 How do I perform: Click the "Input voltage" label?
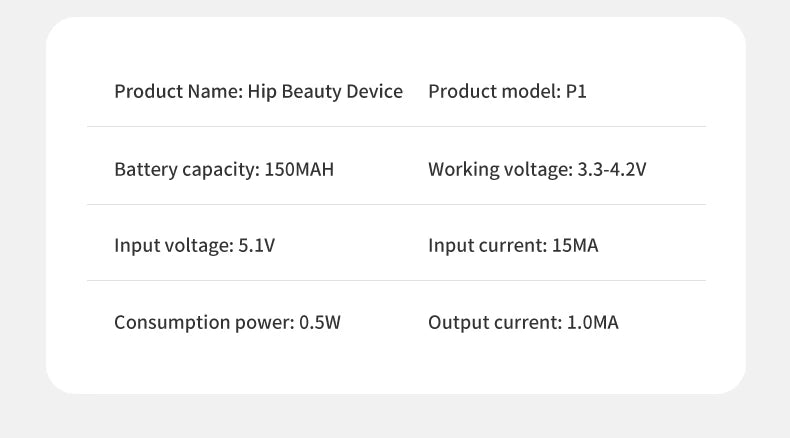tap(172, 246)
